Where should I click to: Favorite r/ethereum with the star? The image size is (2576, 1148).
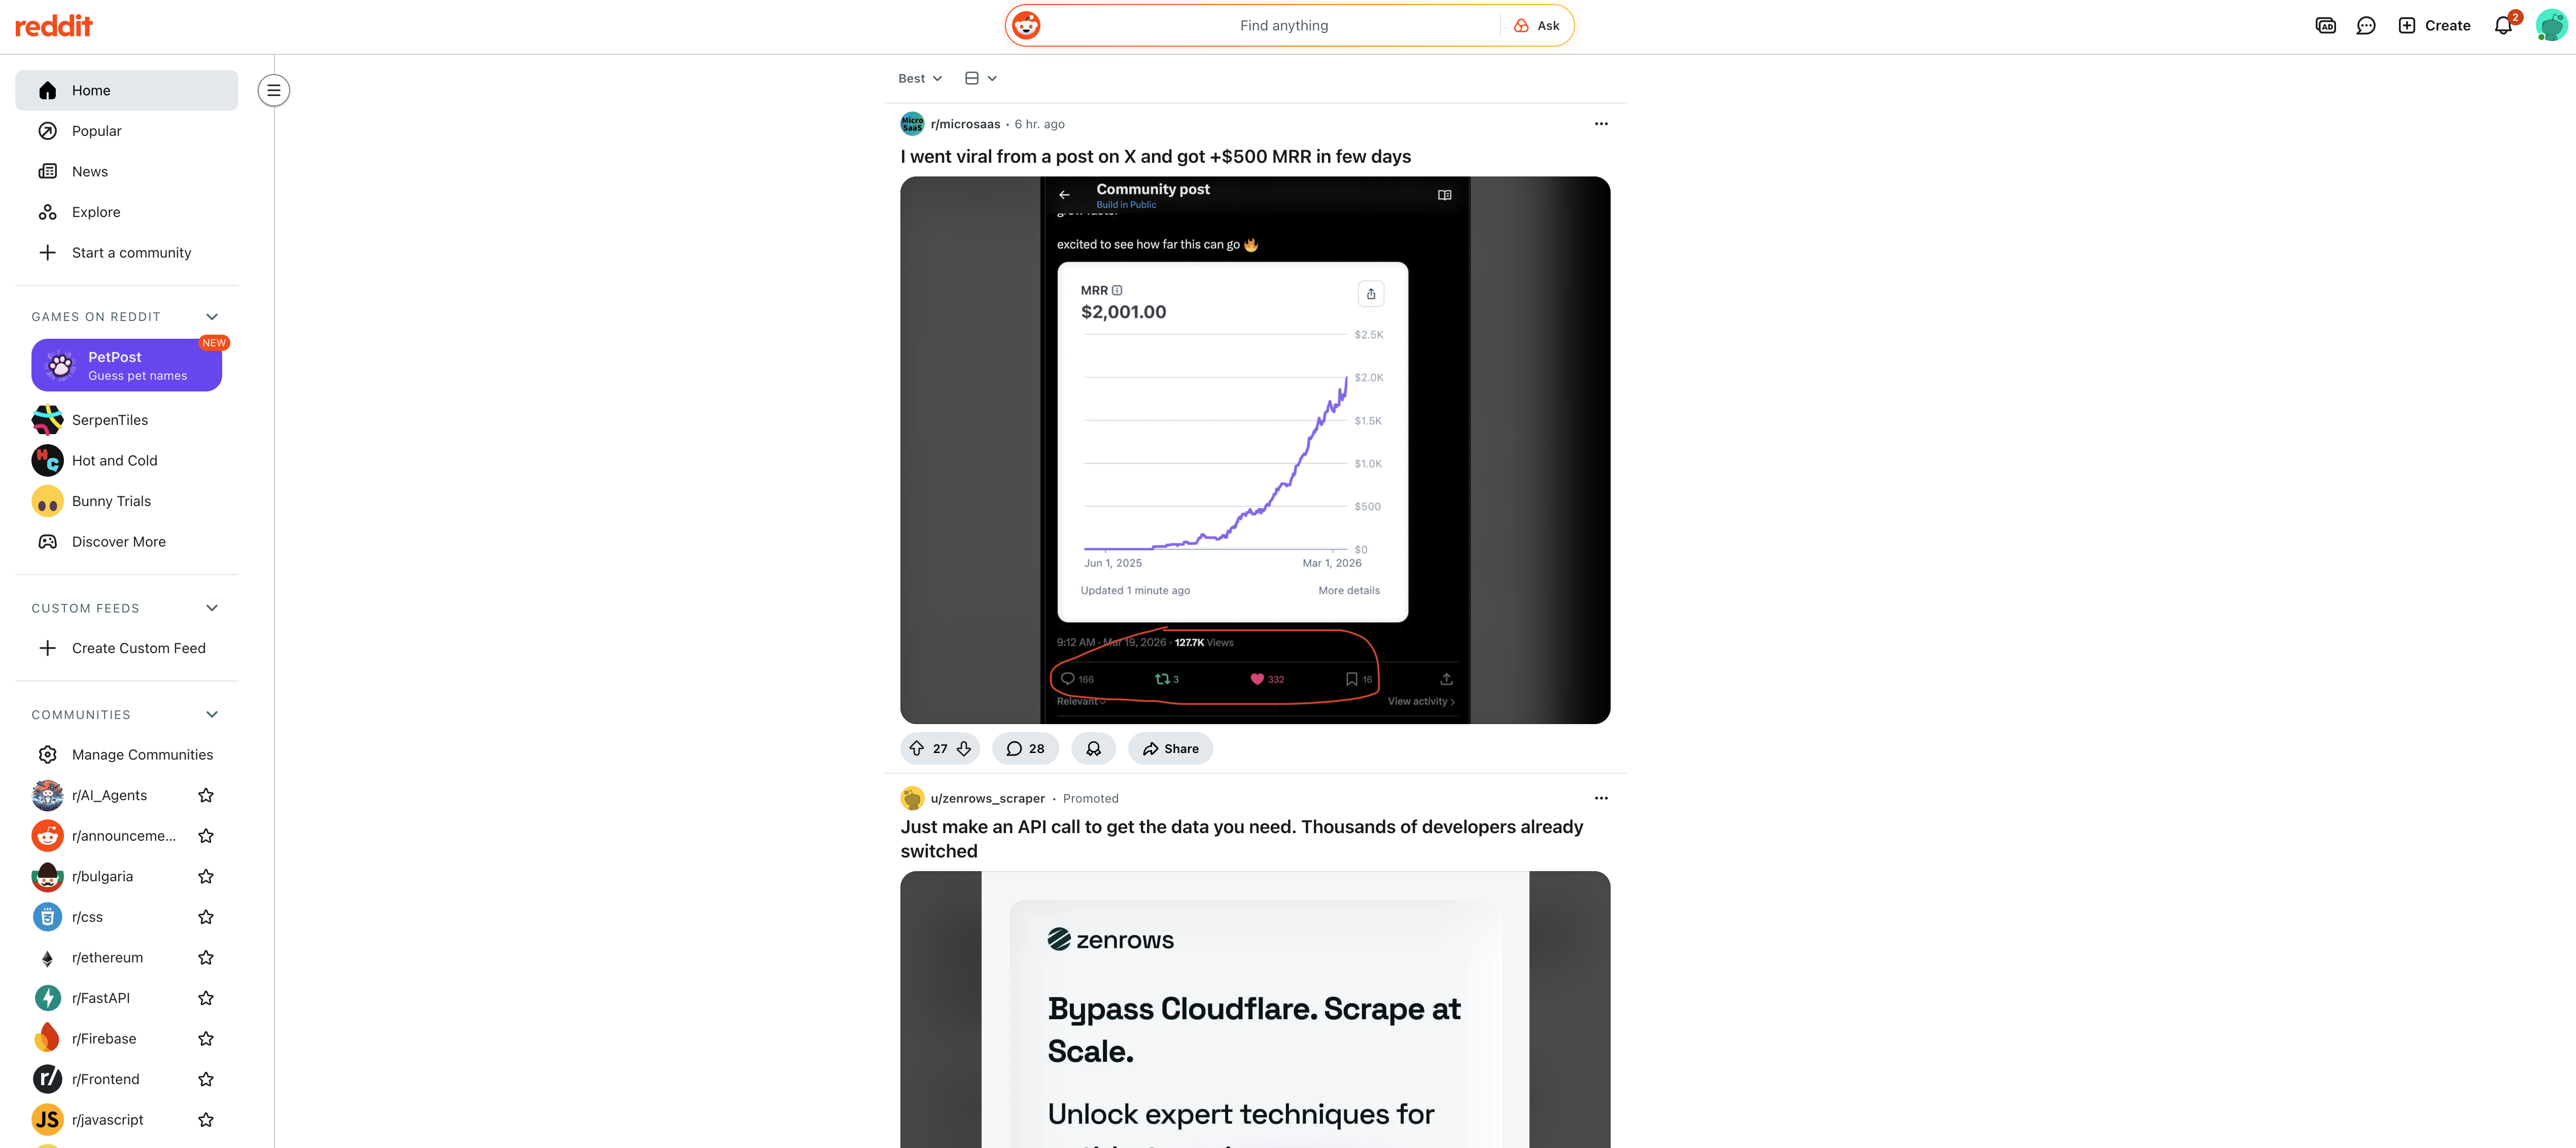point(206,957)
